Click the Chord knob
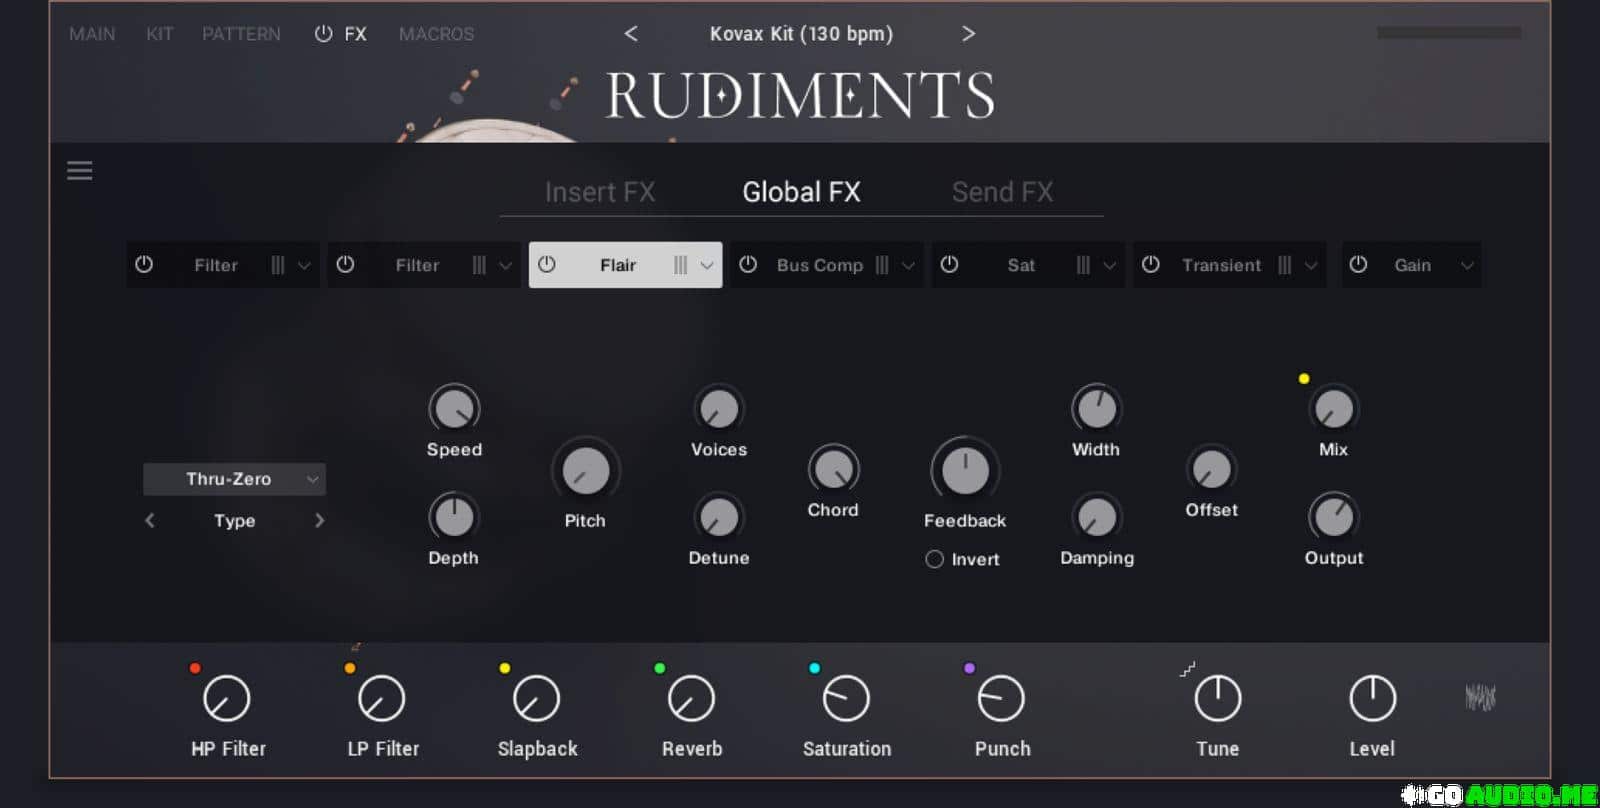Image resolution: width=1600 pixels, height=808 pixels. [x=833, y=469]
